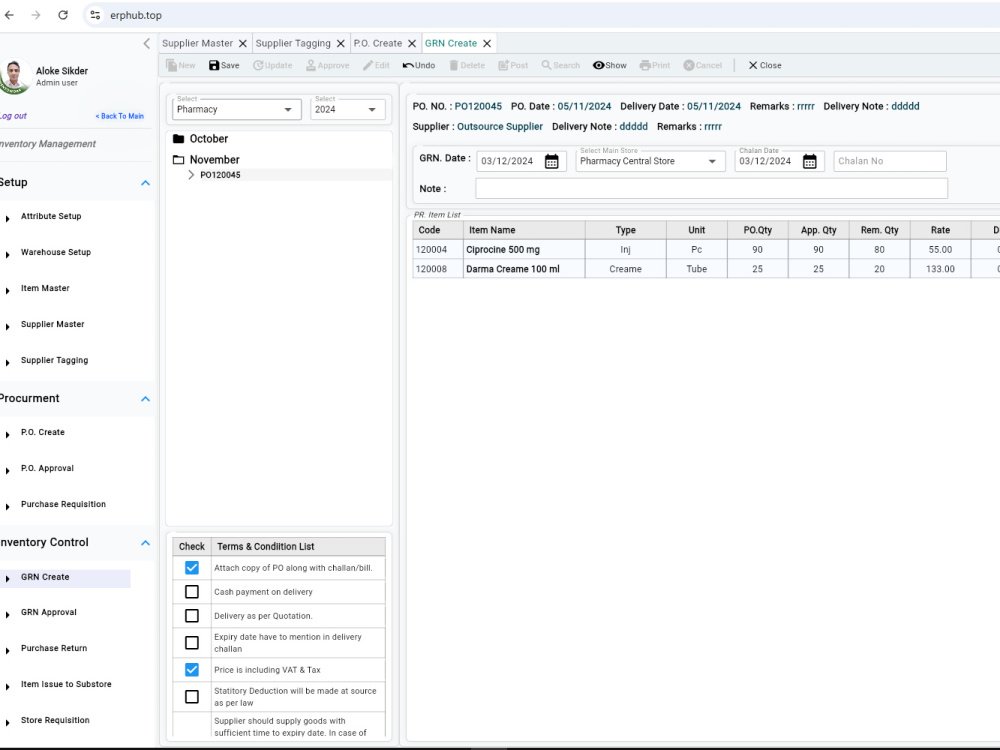Click the Note text field
This screenshot has width=1000, height=750.
[711, 189]
